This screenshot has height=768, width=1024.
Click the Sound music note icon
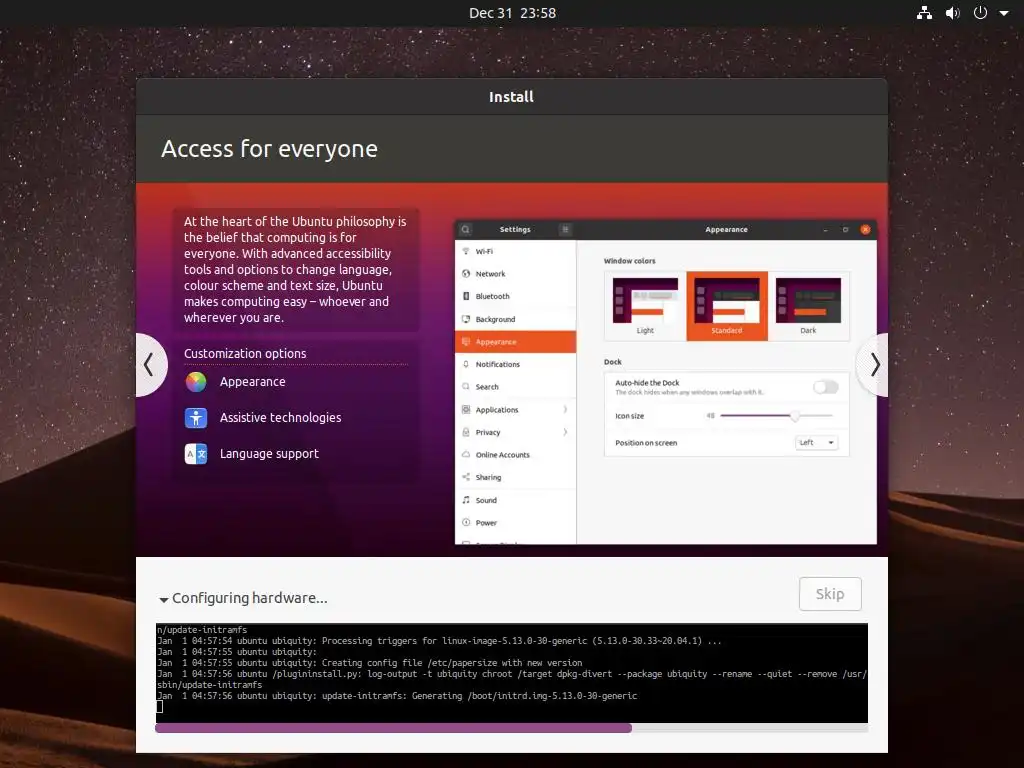[x=466, y=500]
